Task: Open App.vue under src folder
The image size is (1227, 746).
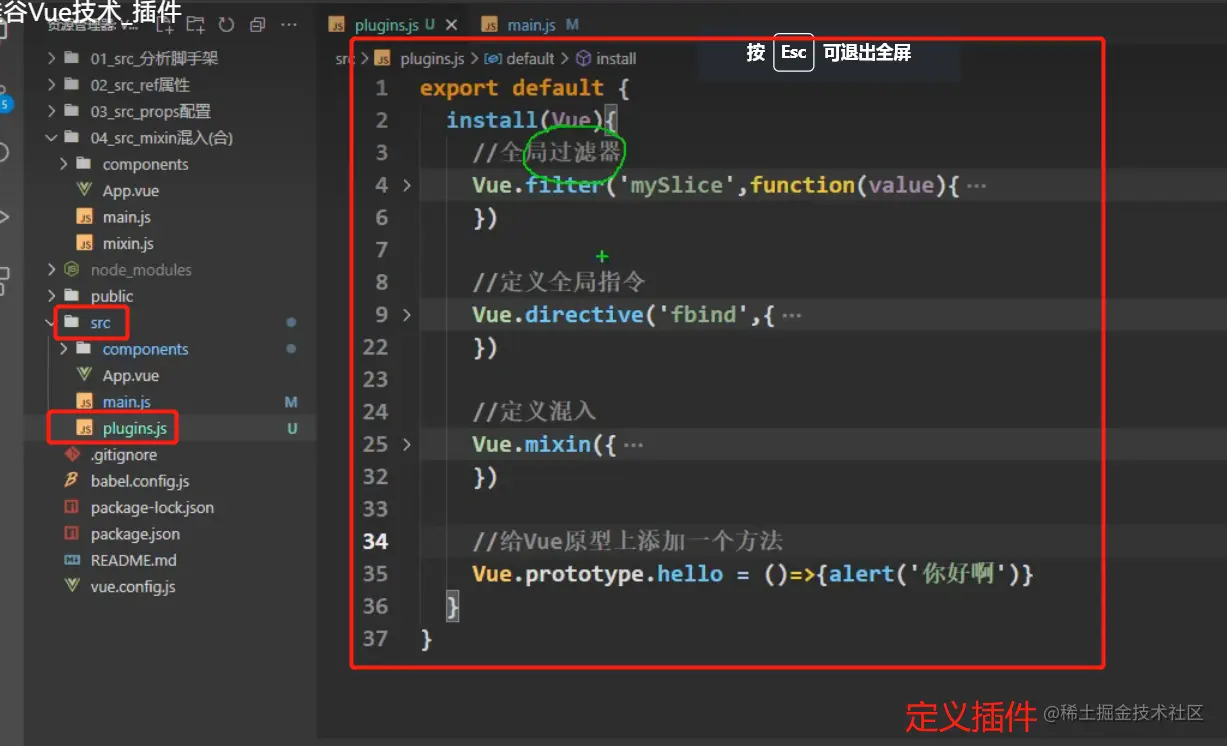Action: tap(130, 376)
